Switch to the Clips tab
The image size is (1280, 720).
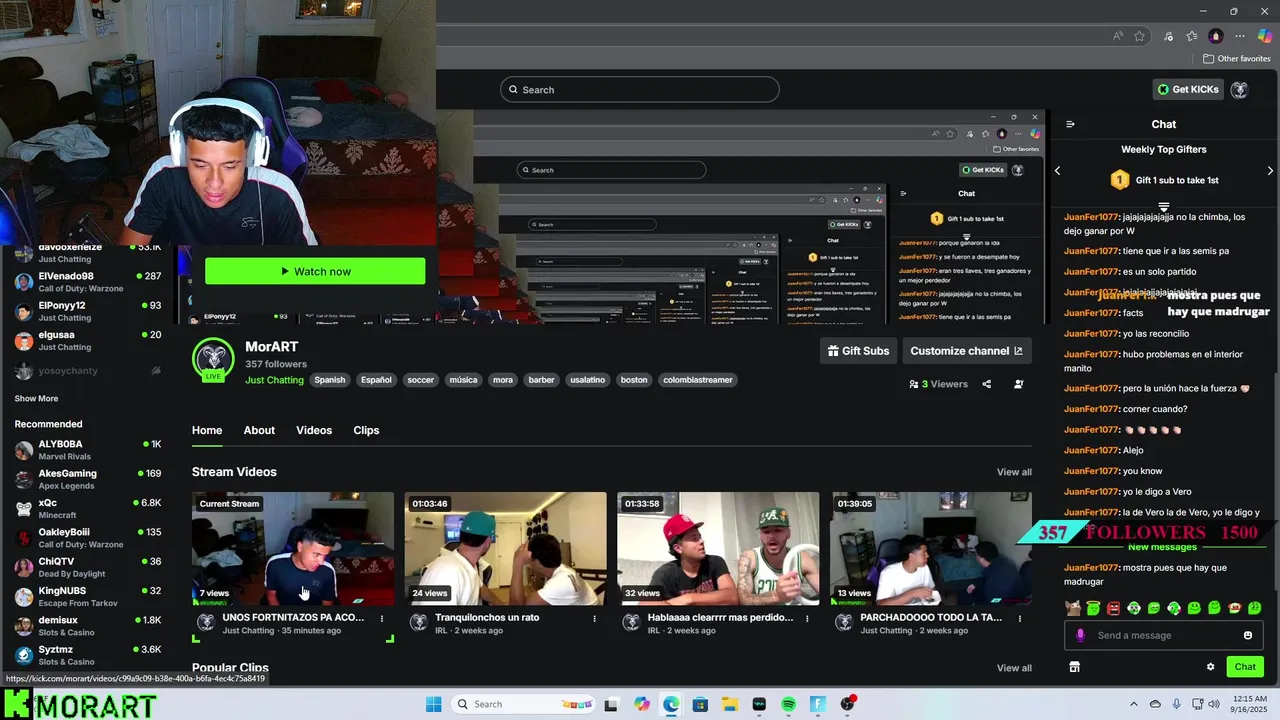pos(366,430)
